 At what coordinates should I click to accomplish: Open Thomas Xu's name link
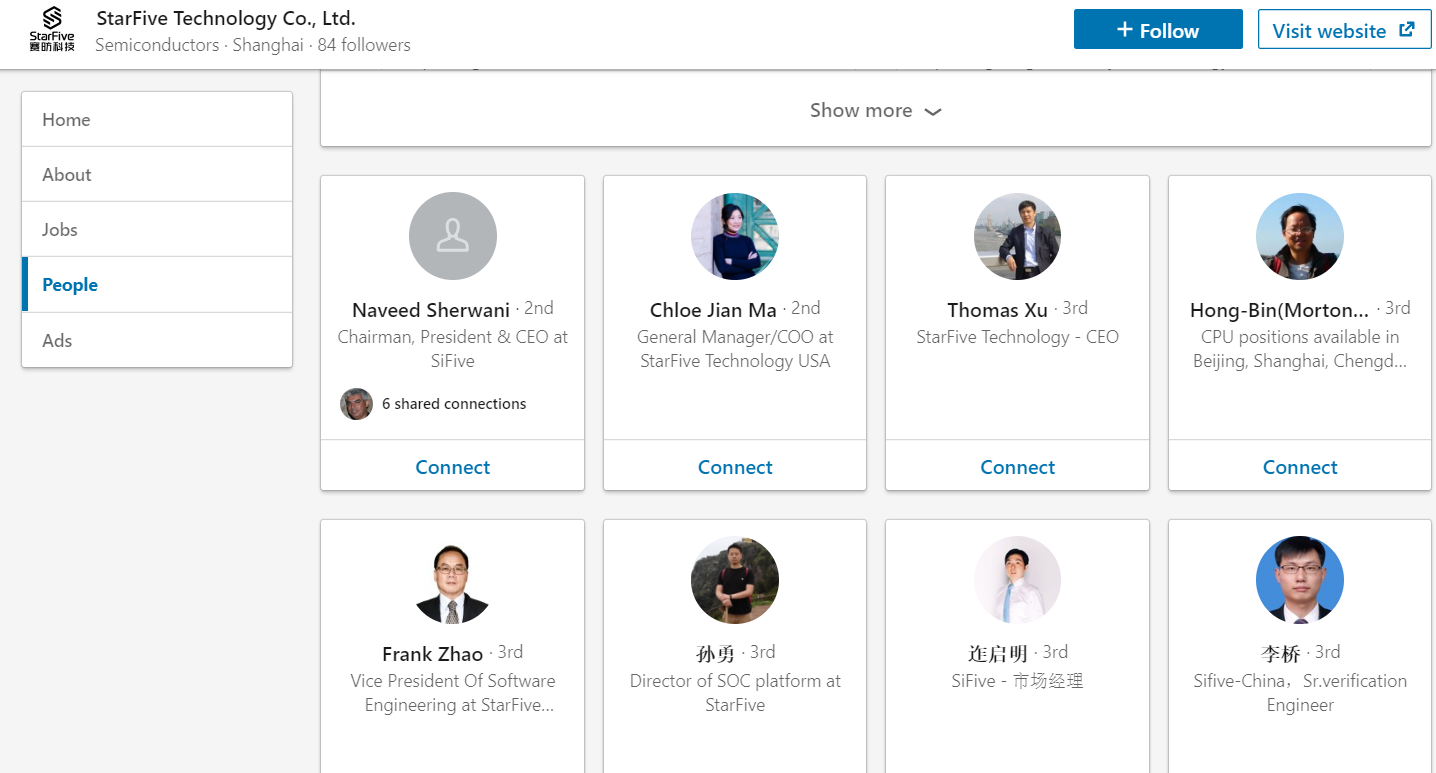coord(998,310)
